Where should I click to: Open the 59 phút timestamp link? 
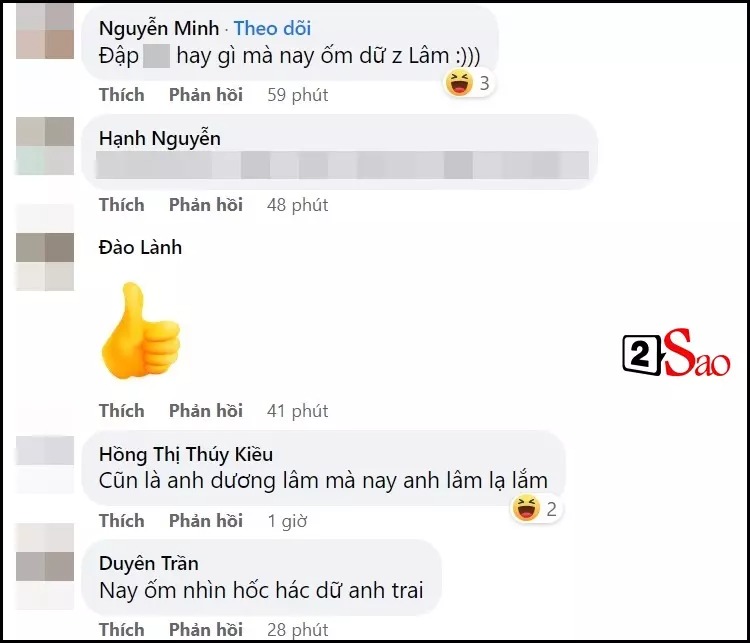click(x=298, y=95)
